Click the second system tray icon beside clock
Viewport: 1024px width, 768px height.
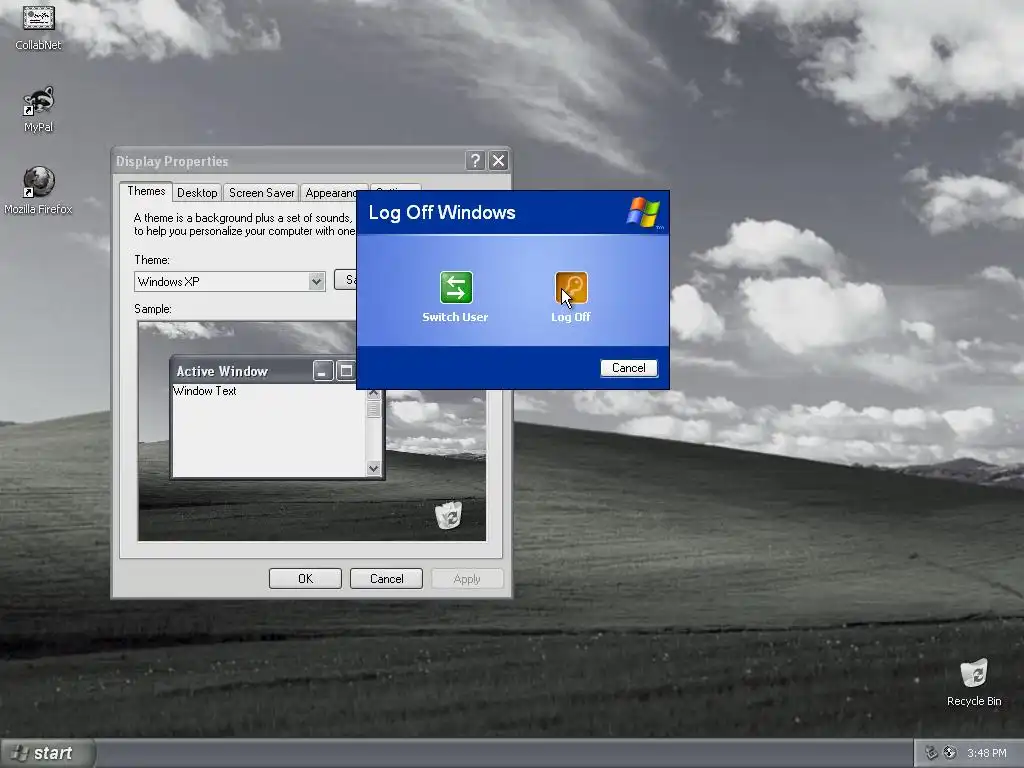tap(950, 753)
